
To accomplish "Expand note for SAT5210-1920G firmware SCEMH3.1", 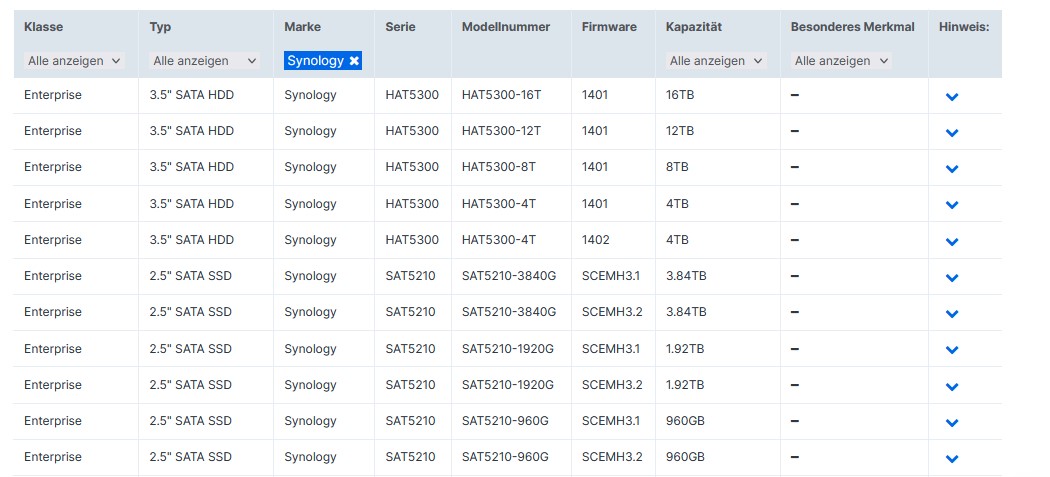I will (952, 350).
